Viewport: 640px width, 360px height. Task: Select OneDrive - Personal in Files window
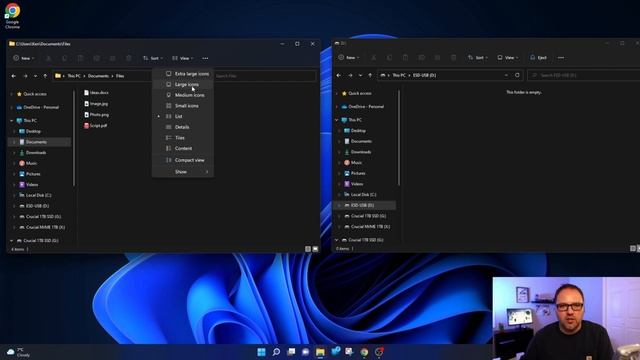click(38, 107)
